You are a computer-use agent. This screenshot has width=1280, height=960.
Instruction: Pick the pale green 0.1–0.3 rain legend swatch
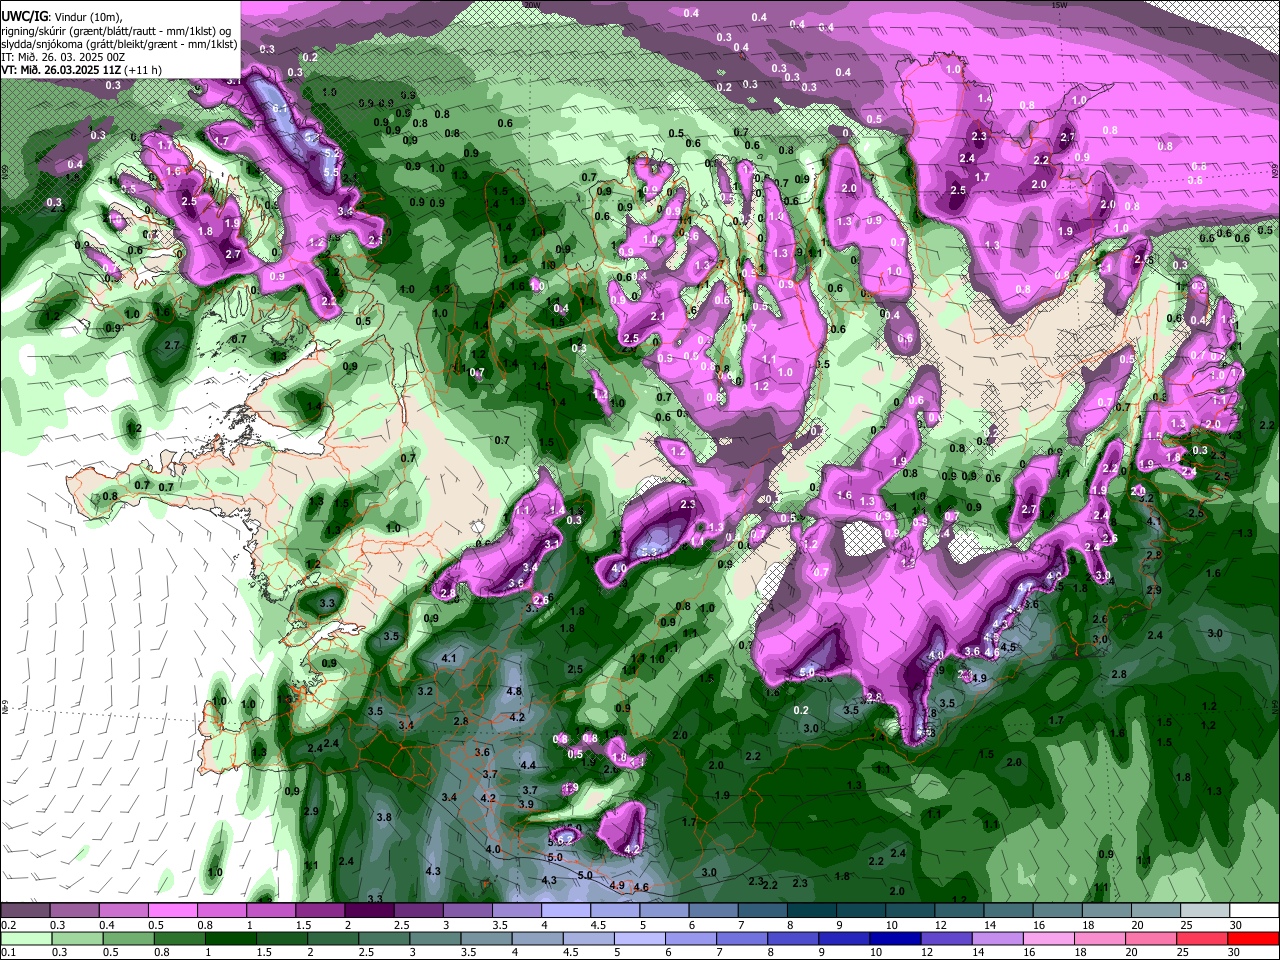[25, 938]
